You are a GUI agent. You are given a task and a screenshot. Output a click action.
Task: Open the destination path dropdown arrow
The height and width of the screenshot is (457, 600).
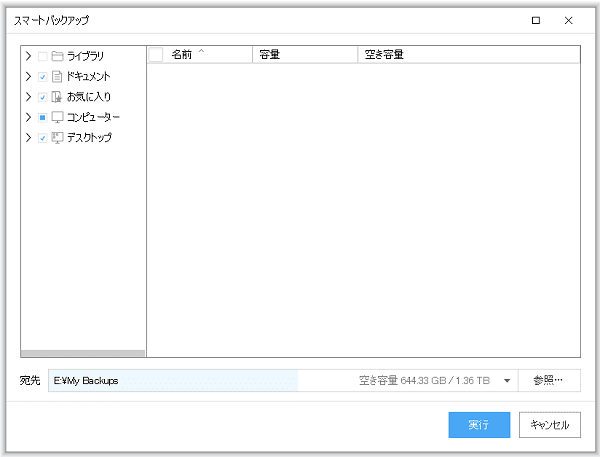(507, 381)
